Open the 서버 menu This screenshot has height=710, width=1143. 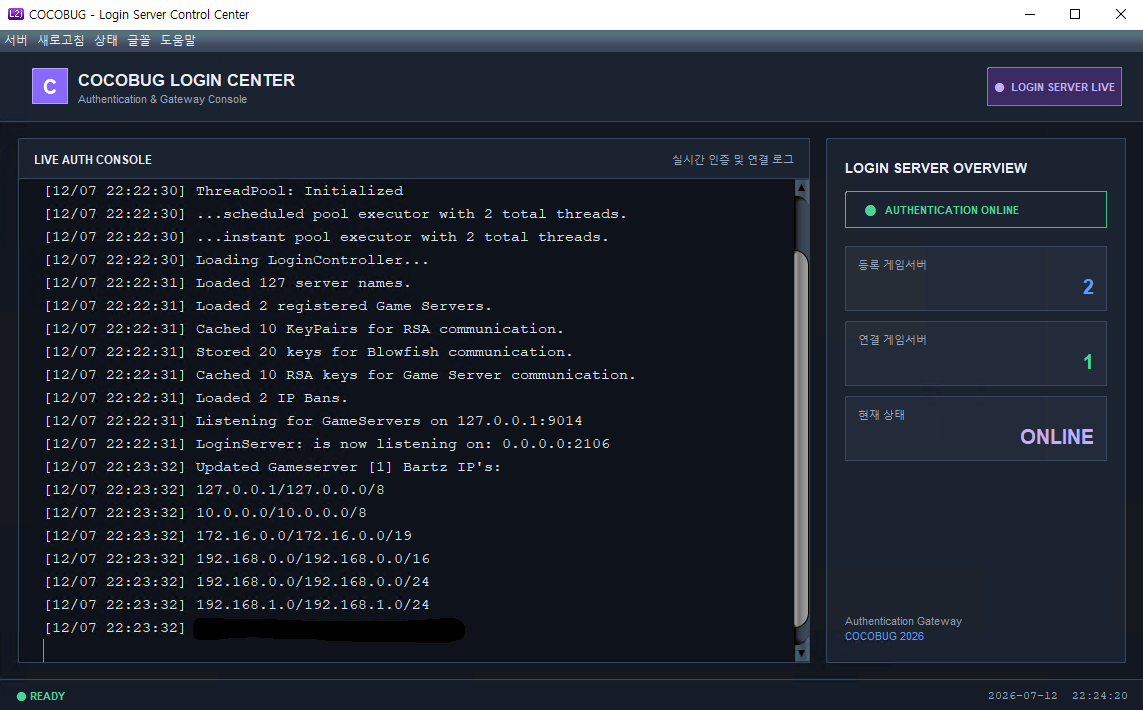point(16,40)
